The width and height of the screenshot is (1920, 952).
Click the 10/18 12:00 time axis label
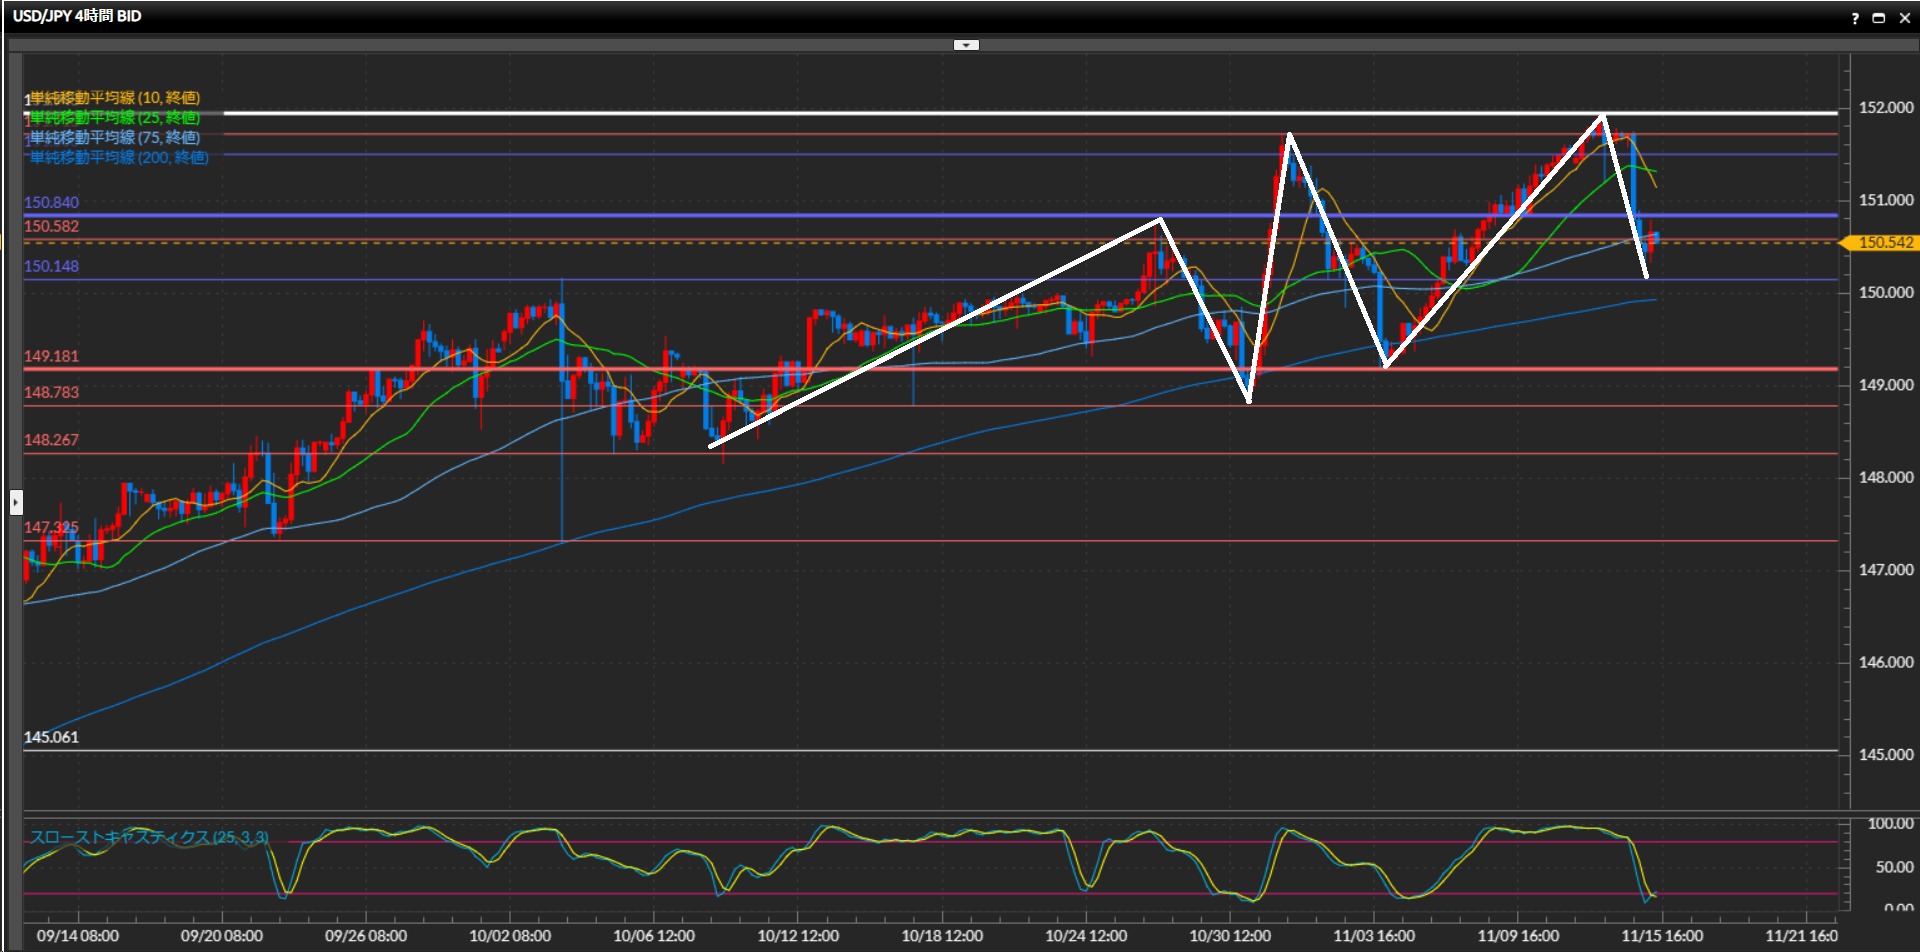[941, 936]
